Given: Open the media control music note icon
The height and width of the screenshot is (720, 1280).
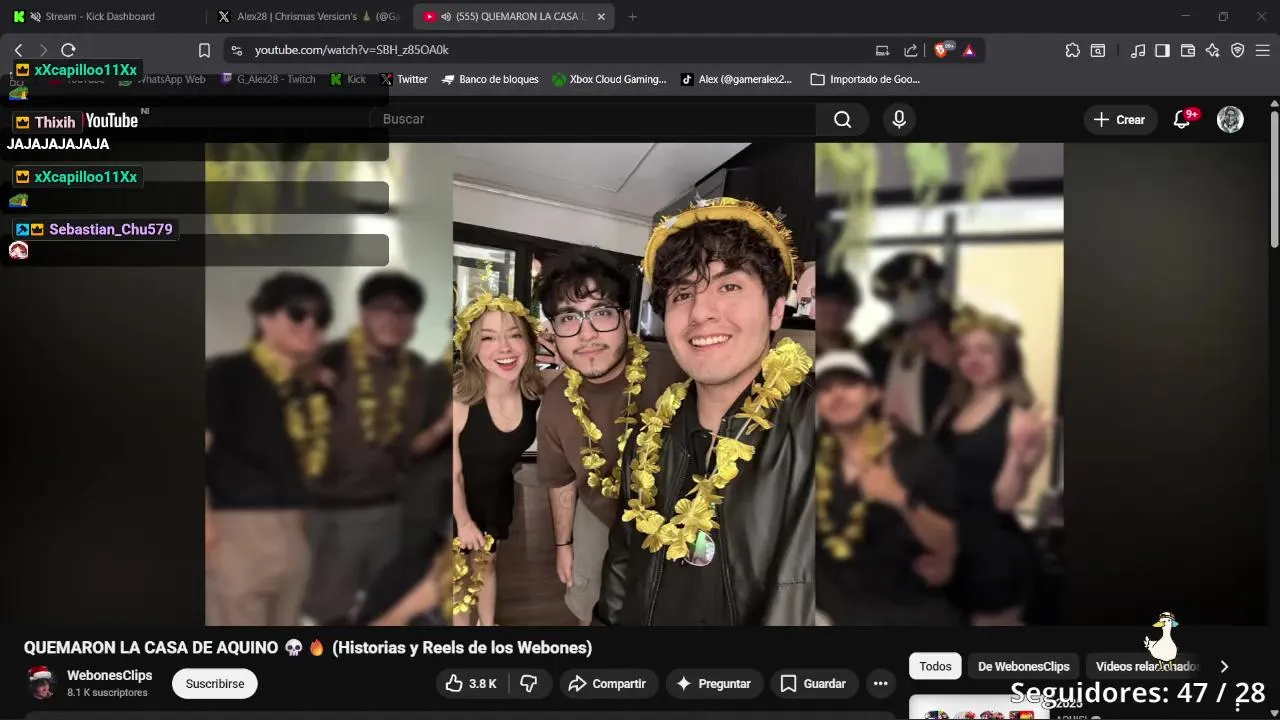Looking at the screenshot, I should pyautogui.click(x=1138, y=50).
